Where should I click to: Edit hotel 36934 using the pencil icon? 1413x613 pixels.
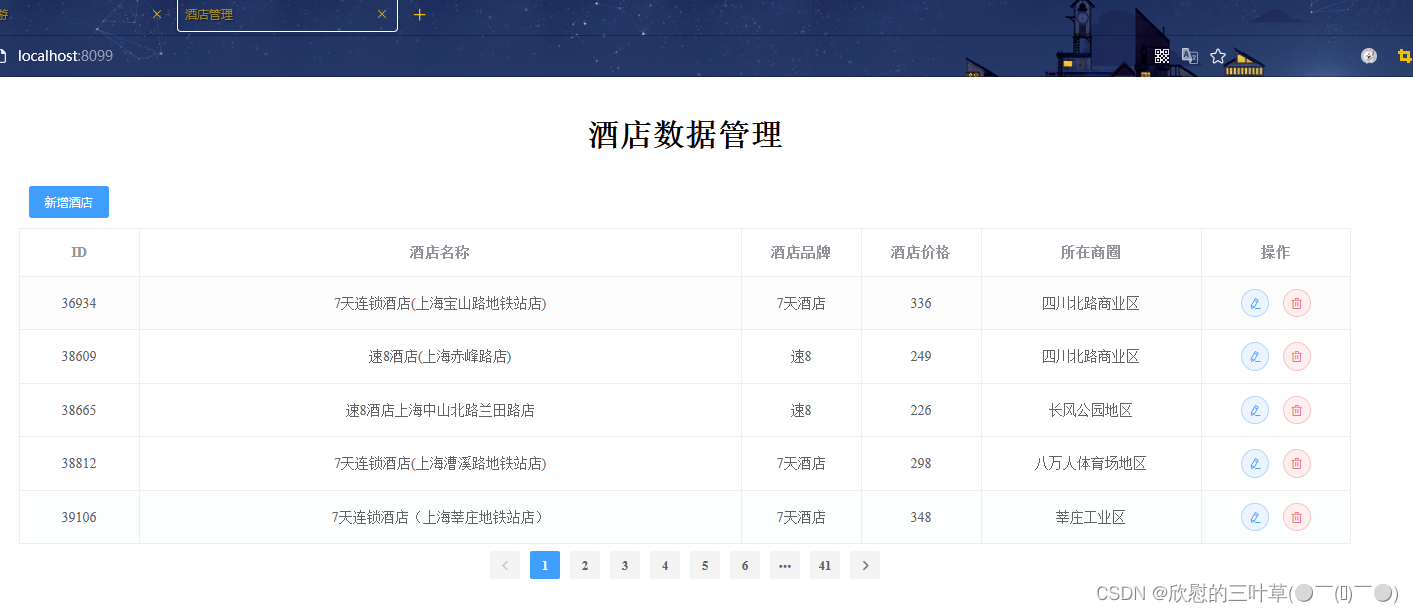click(x=1254, y=302)
